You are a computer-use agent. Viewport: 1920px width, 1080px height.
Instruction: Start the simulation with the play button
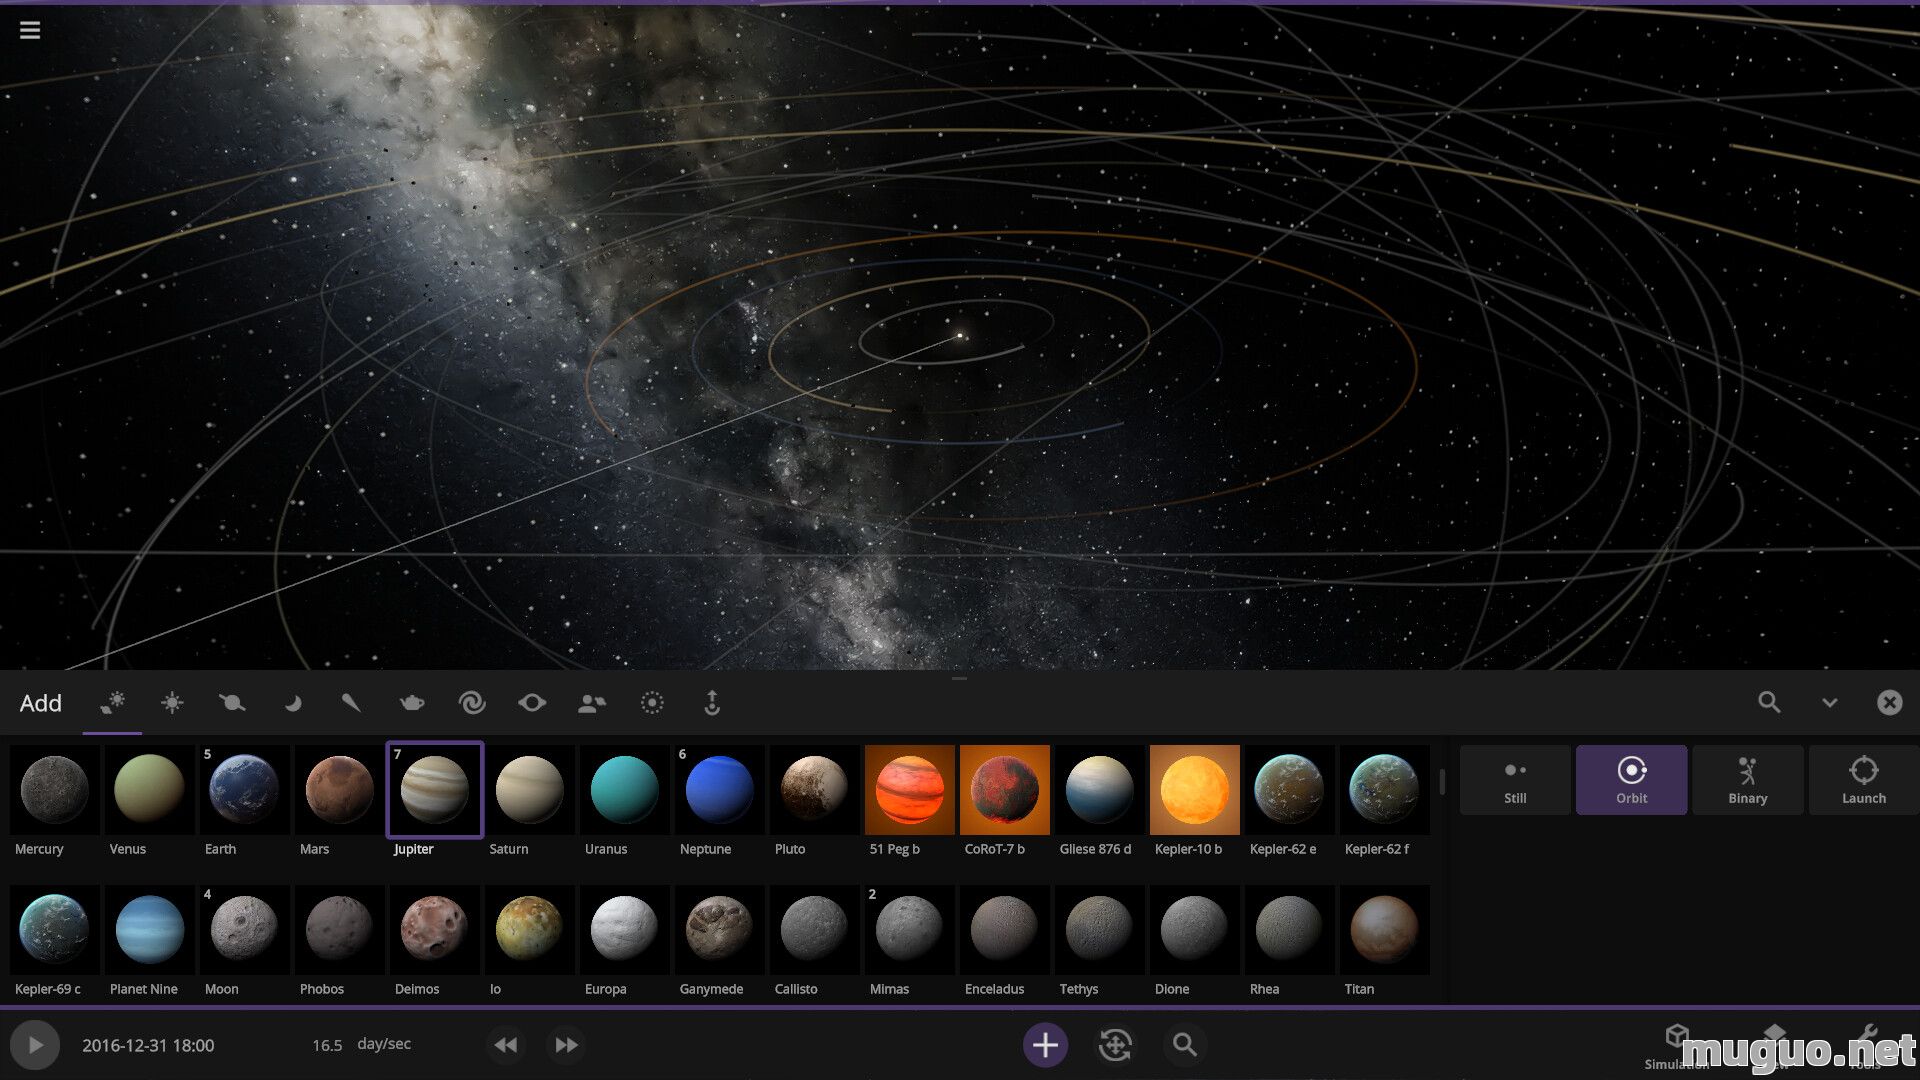(x=35, y=1045)
